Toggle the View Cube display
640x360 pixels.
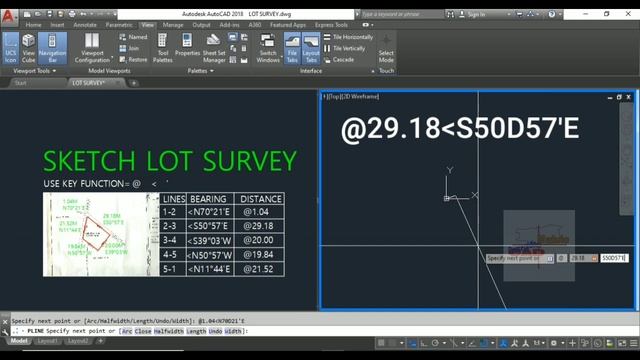(28, 48)
